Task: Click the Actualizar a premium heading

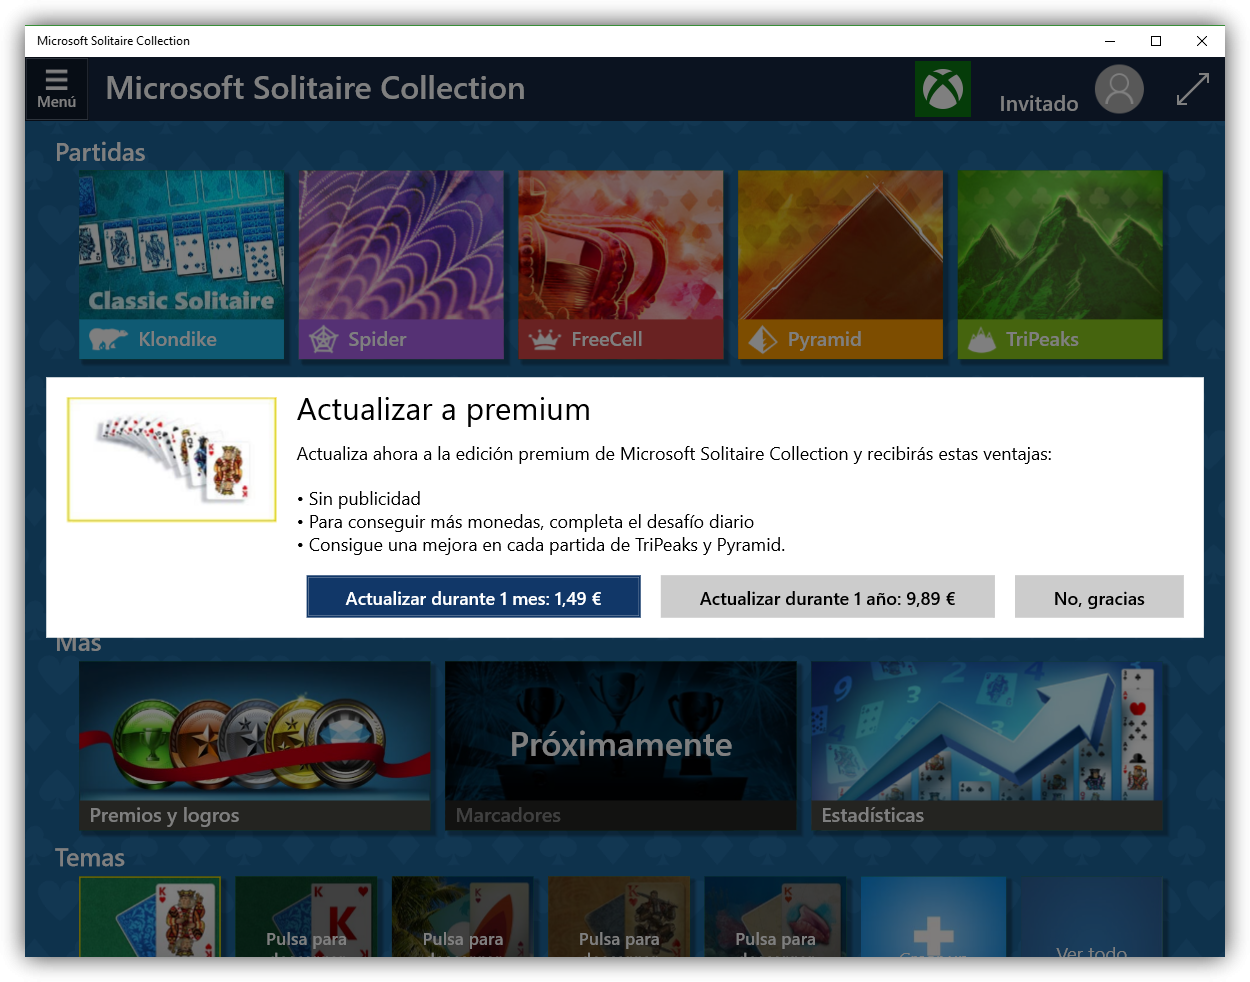Action: tap(444, 410)
